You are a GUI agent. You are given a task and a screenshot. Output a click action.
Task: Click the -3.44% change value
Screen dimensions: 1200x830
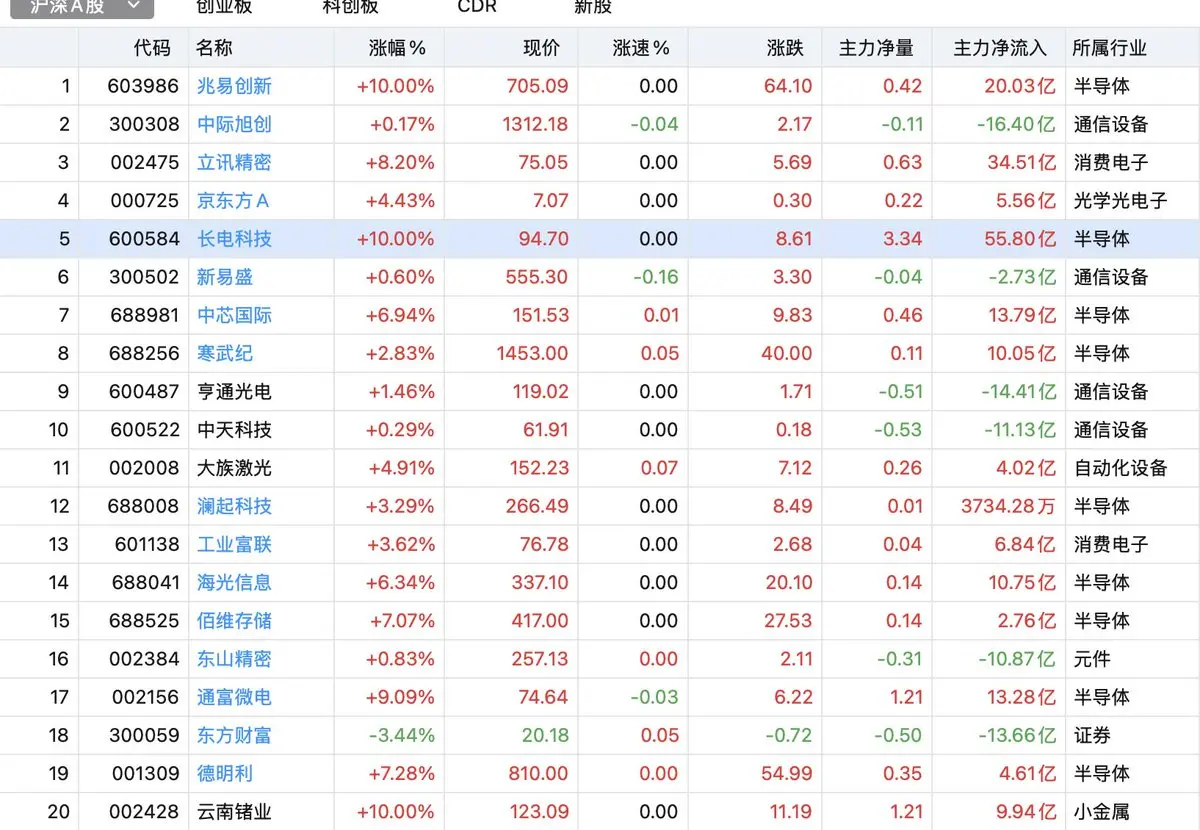click(x=402, y=735)
